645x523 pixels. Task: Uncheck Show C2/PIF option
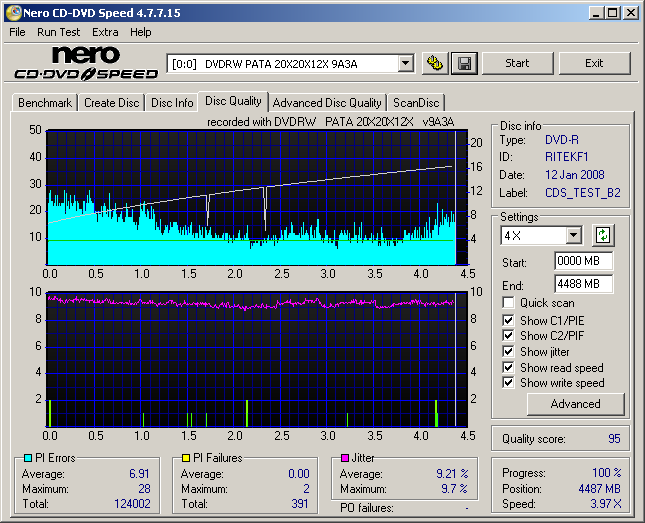pos(508,336)
